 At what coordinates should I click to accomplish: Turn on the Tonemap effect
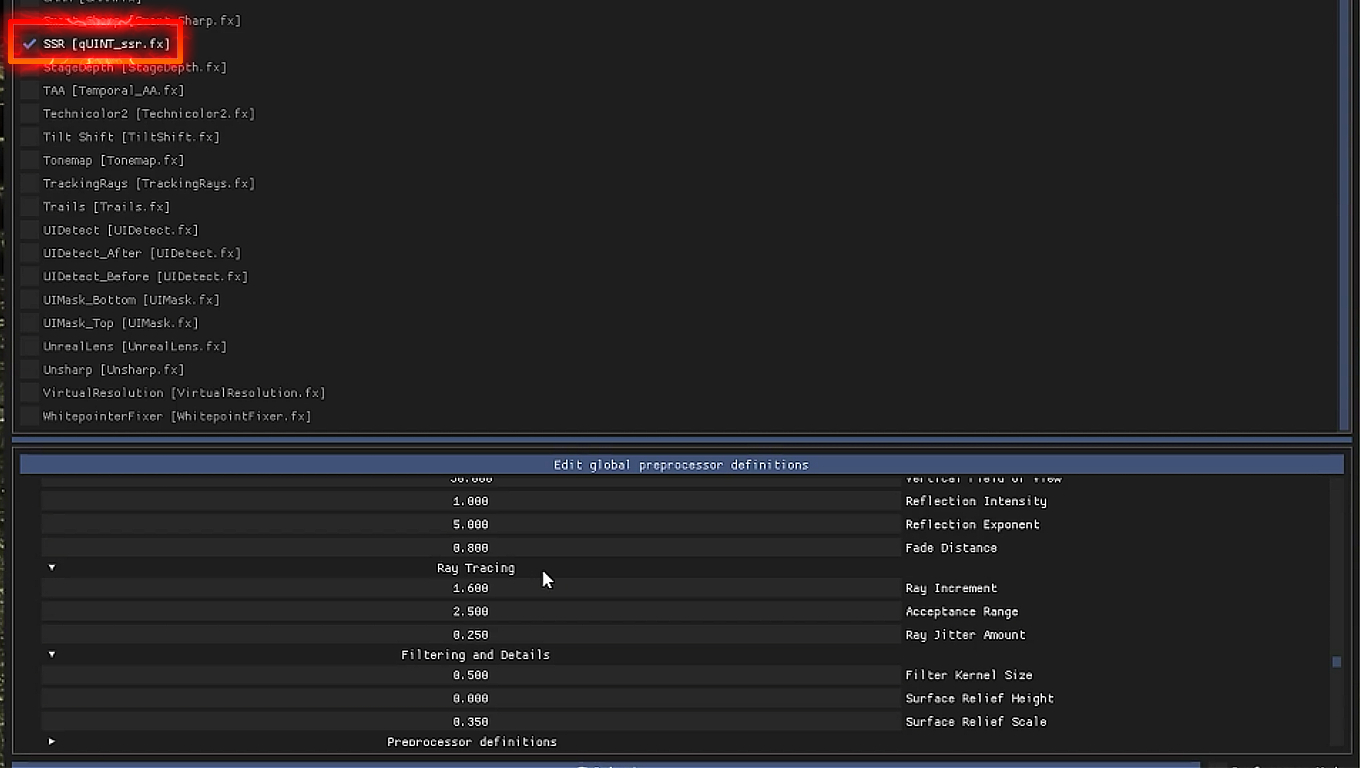pos(30,160)
